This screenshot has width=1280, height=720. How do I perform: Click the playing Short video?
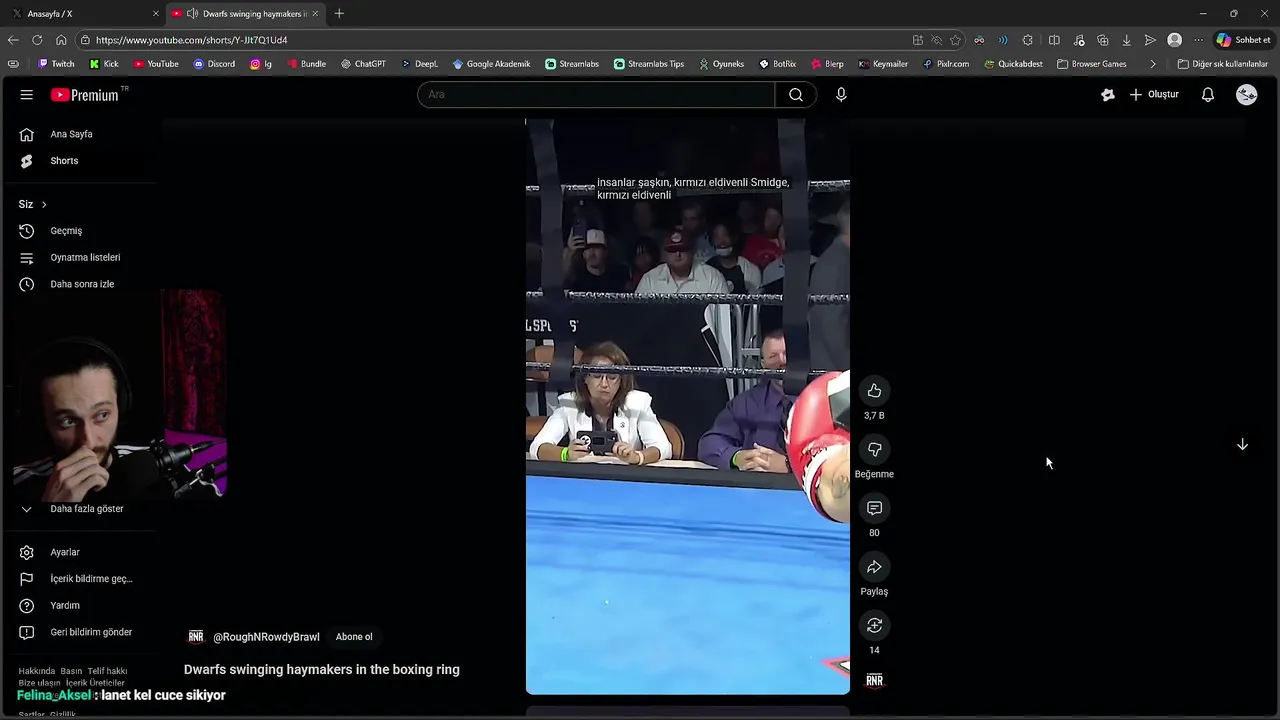[x=688, y=406]
